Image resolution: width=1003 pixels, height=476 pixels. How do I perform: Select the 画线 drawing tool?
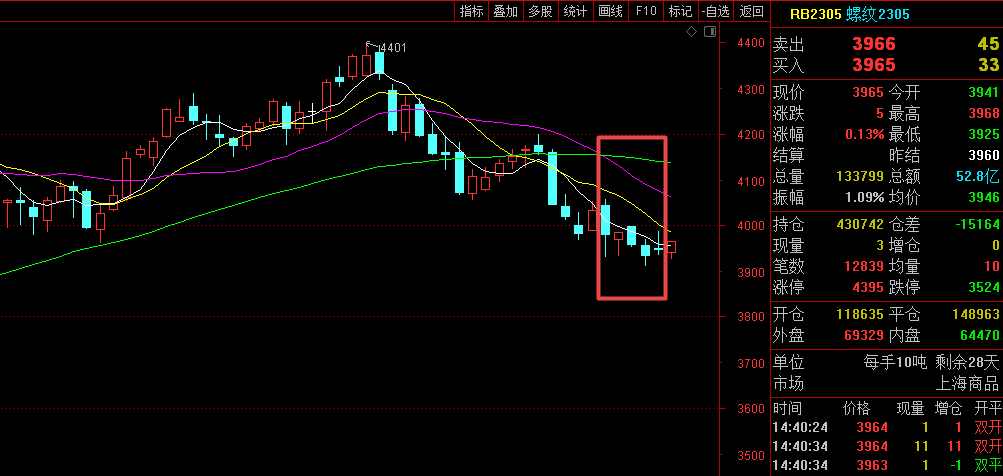[x=610, y=11]
